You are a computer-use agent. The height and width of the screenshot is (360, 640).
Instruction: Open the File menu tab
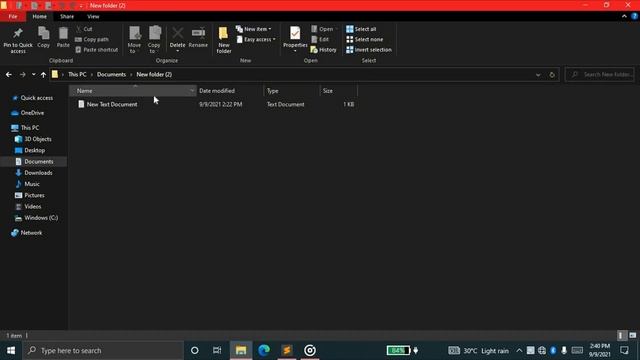13,17
